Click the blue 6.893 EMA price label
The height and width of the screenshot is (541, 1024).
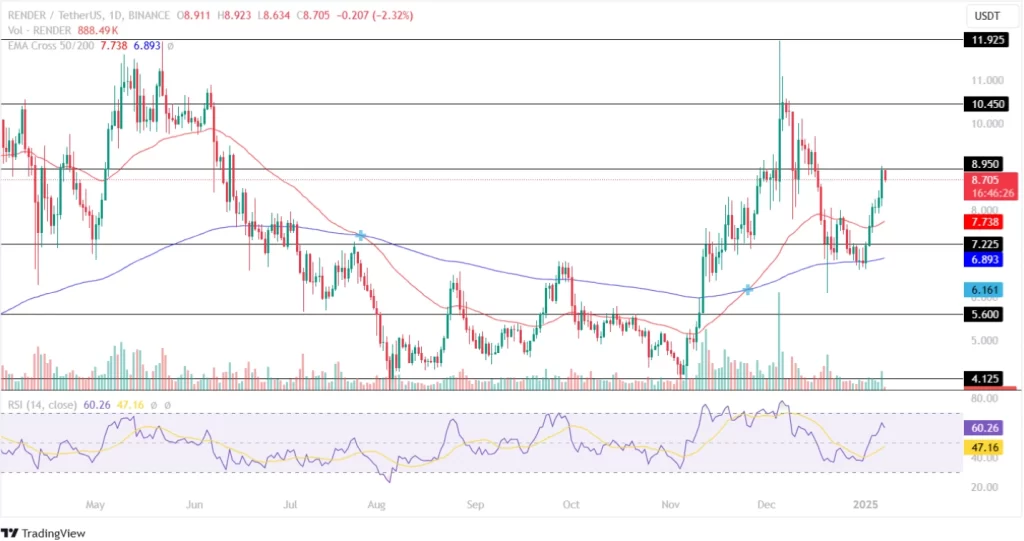click(x=985, y=259)
